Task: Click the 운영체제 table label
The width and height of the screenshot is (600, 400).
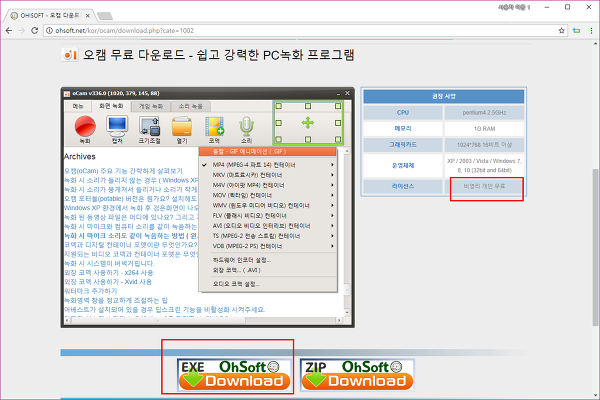Action: (x=403, y=165)
